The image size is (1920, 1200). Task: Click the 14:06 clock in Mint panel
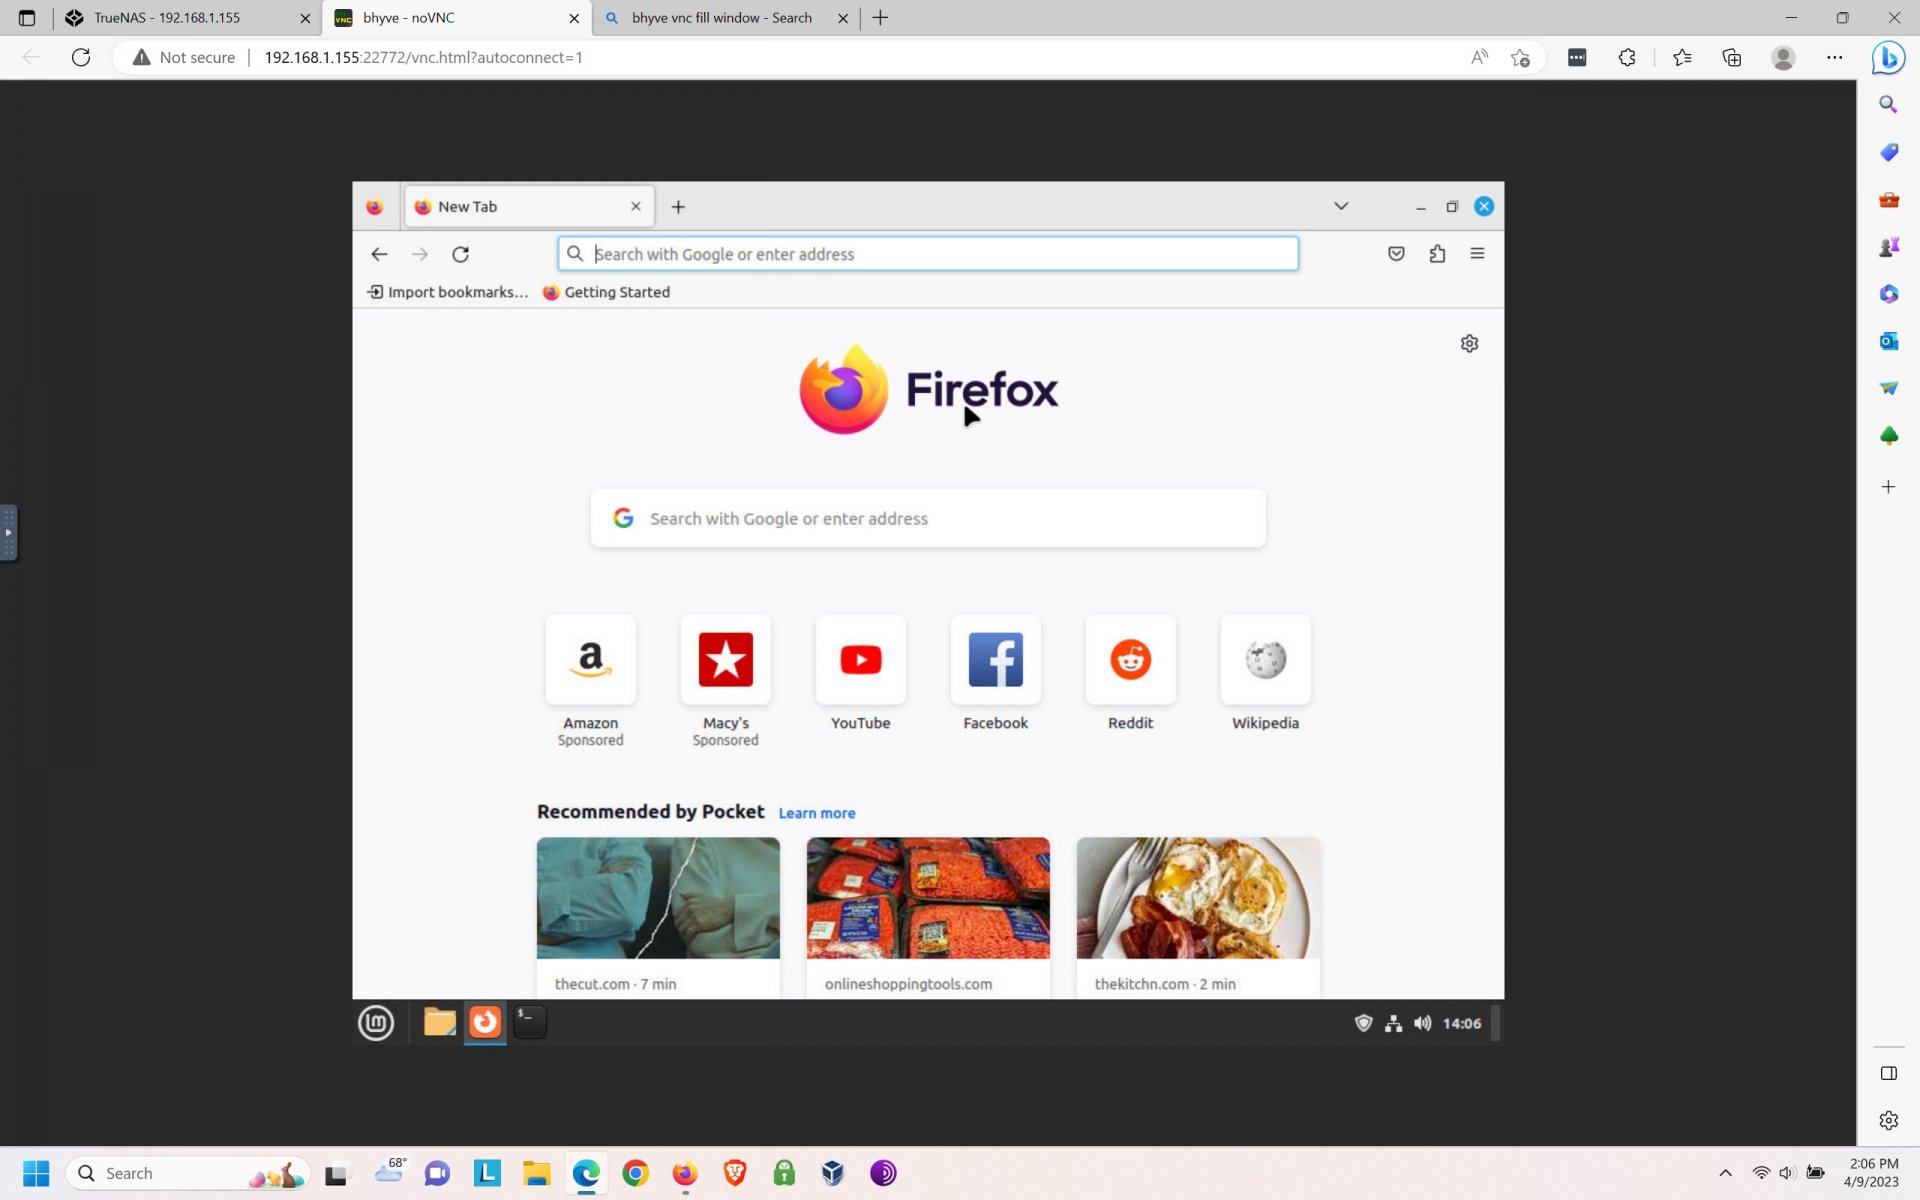(1462, 1023)
